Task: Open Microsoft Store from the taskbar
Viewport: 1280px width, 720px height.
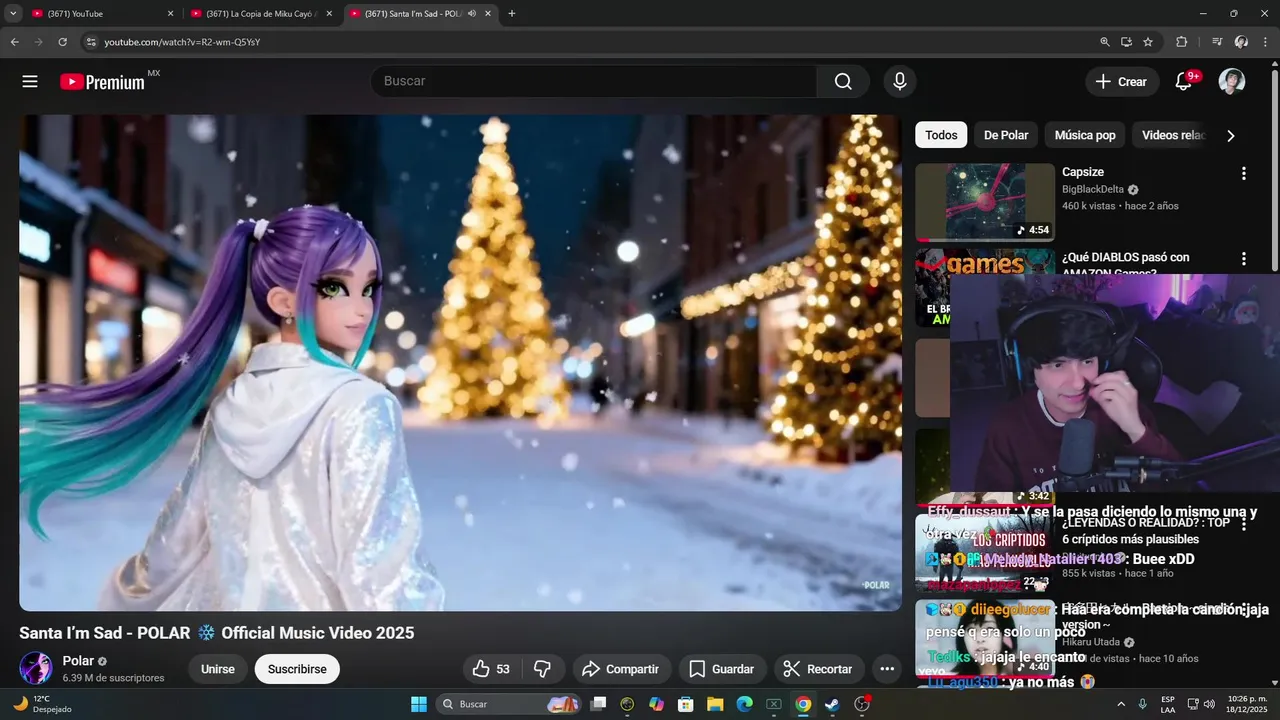Action: pyautogui.click(x=686, y=704)
